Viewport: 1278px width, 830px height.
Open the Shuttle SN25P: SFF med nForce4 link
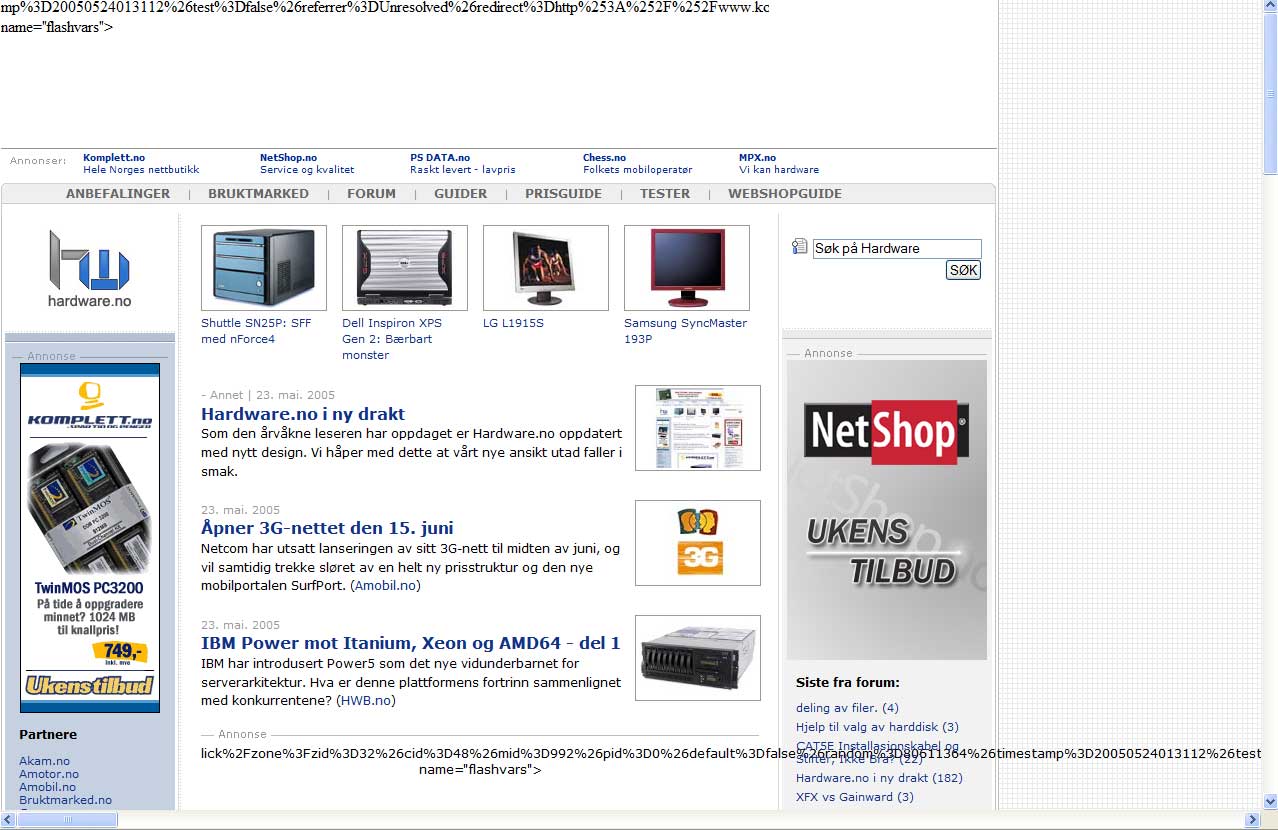(256, 331)
